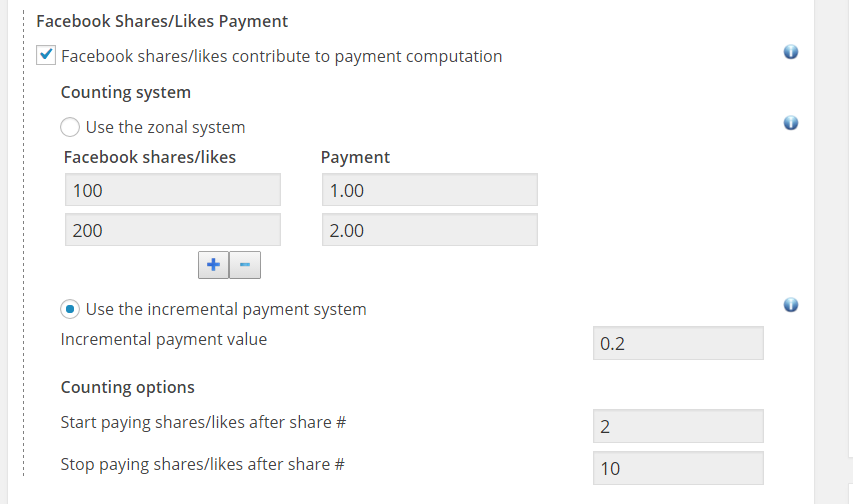853x504 pixels.
Task: Click the 1.00 payment field
Action: (429, 190)
